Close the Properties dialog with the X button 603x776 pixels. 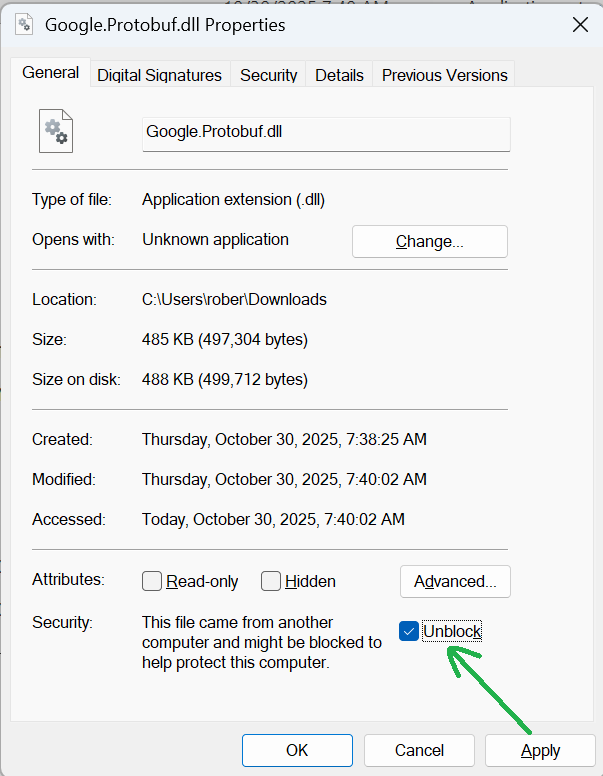(x=579, y=25)
